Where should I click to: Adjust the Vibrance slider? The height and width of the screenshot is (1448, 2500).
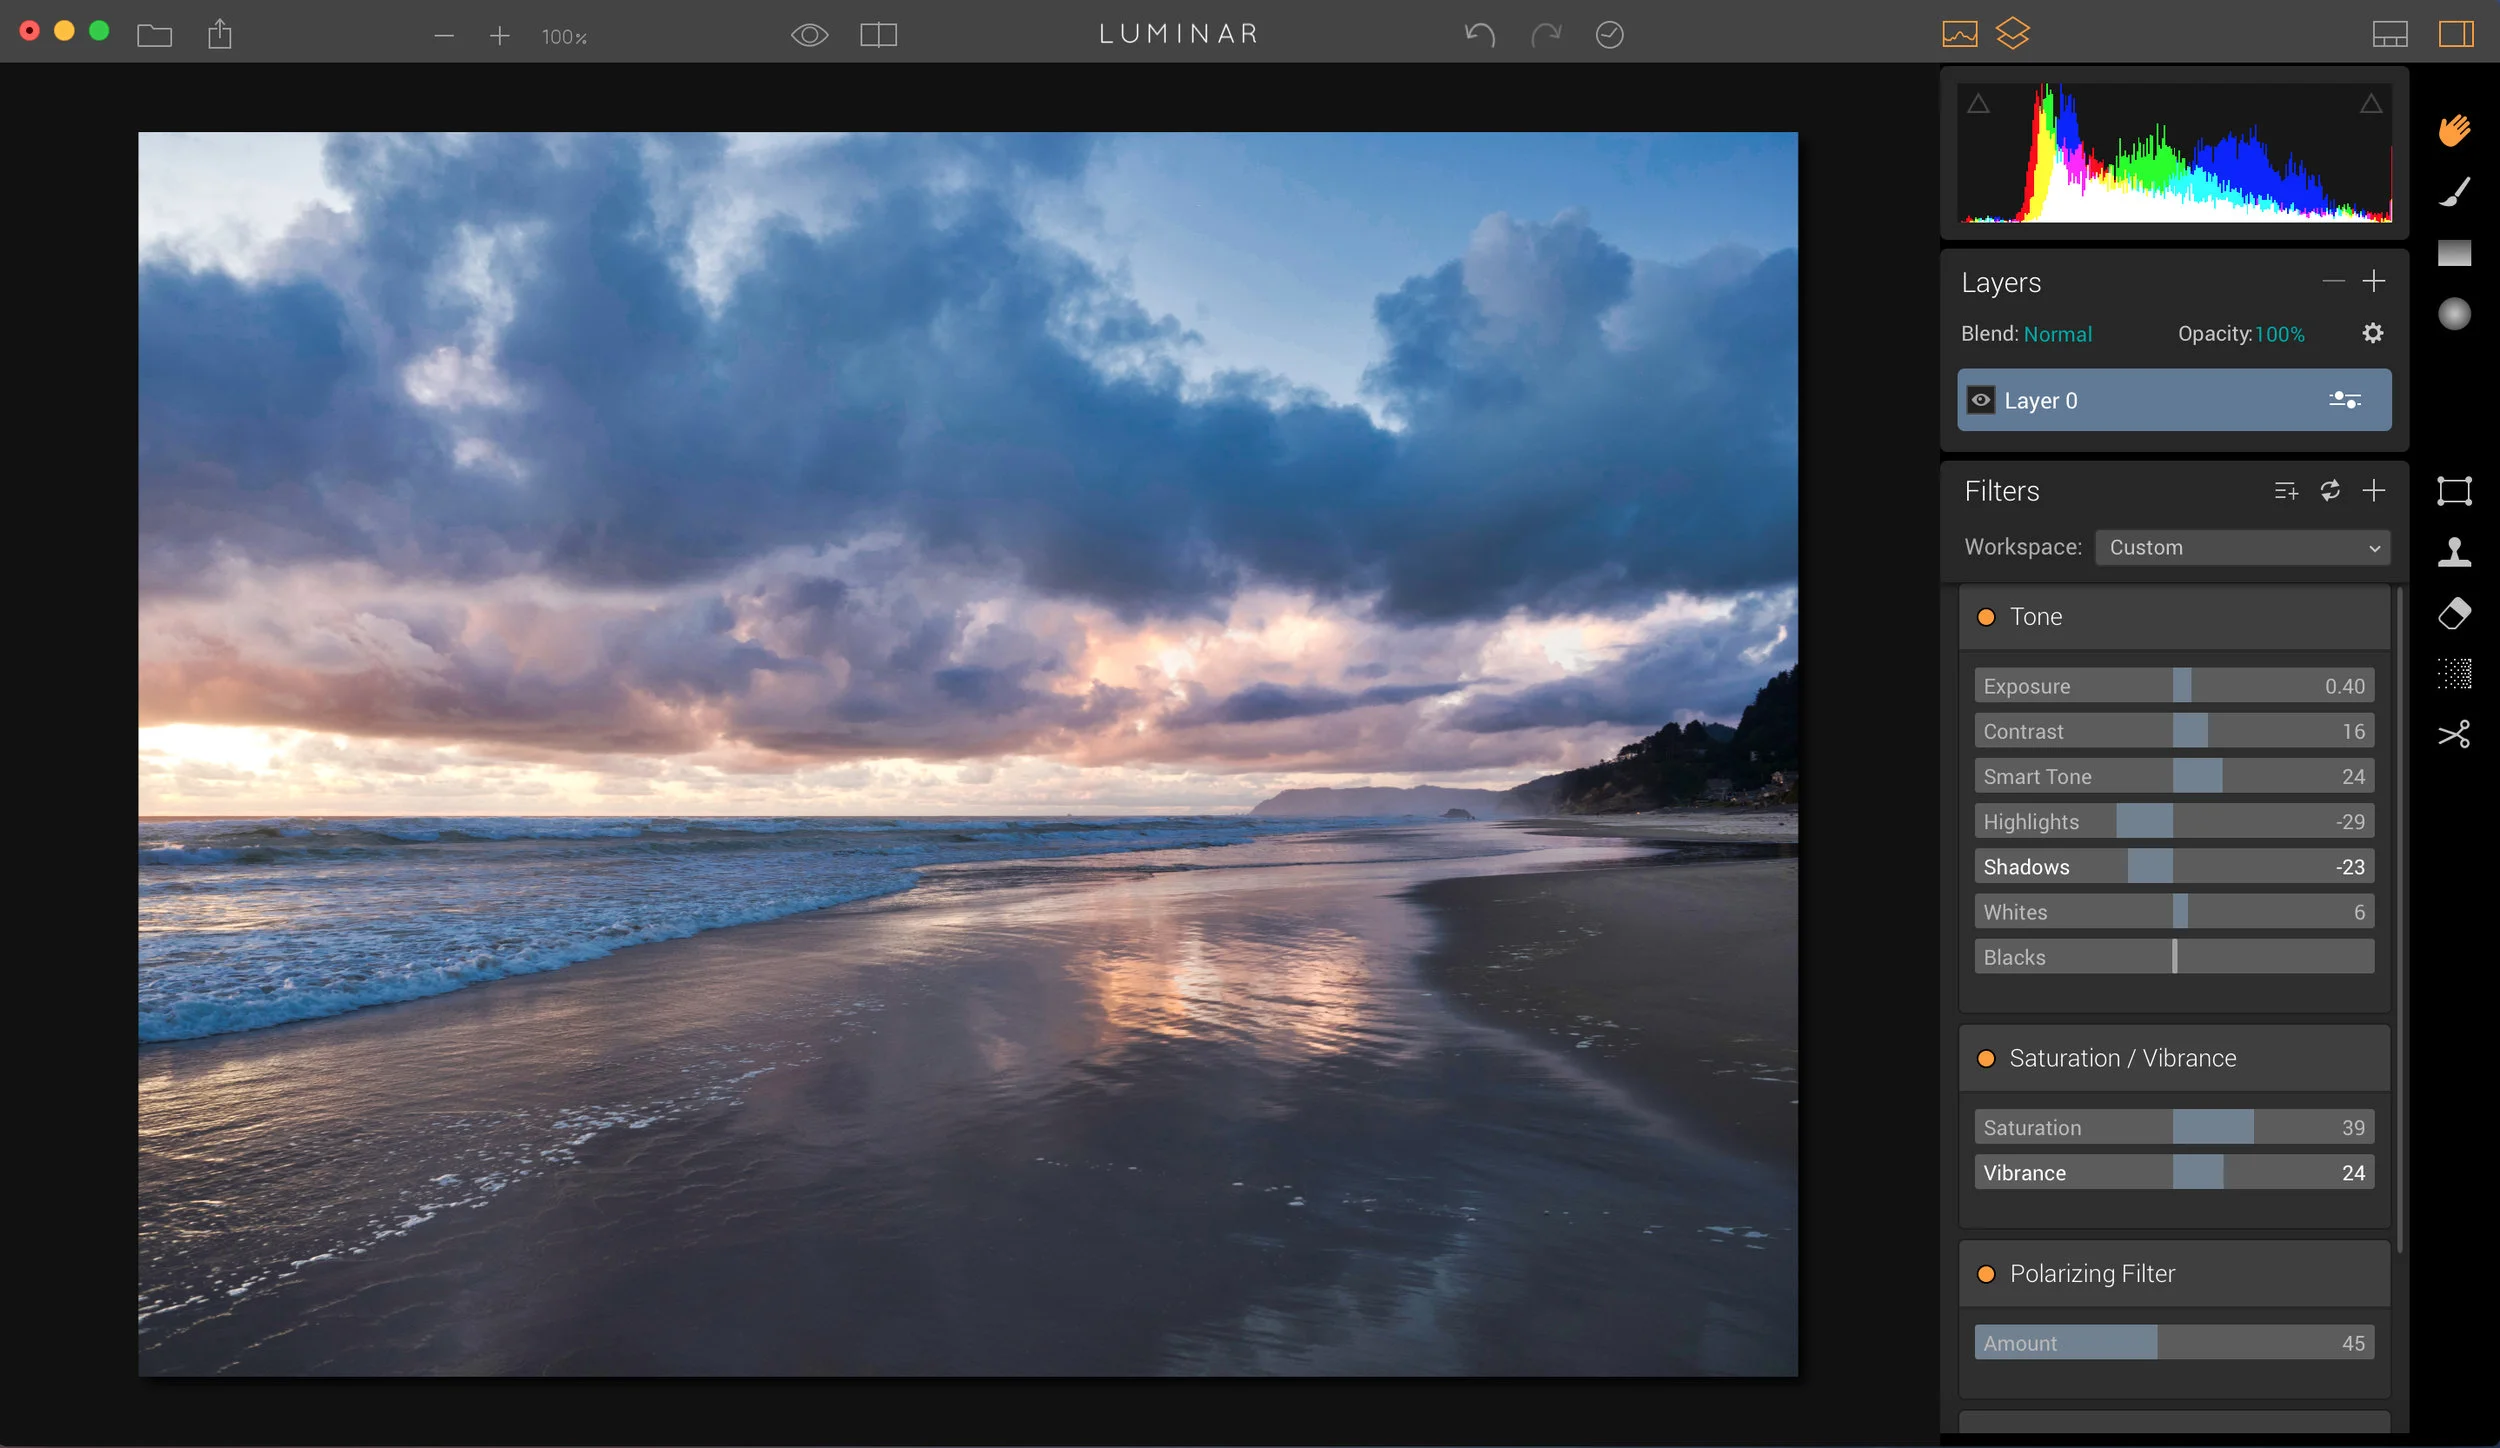tap(2174, 1172)
